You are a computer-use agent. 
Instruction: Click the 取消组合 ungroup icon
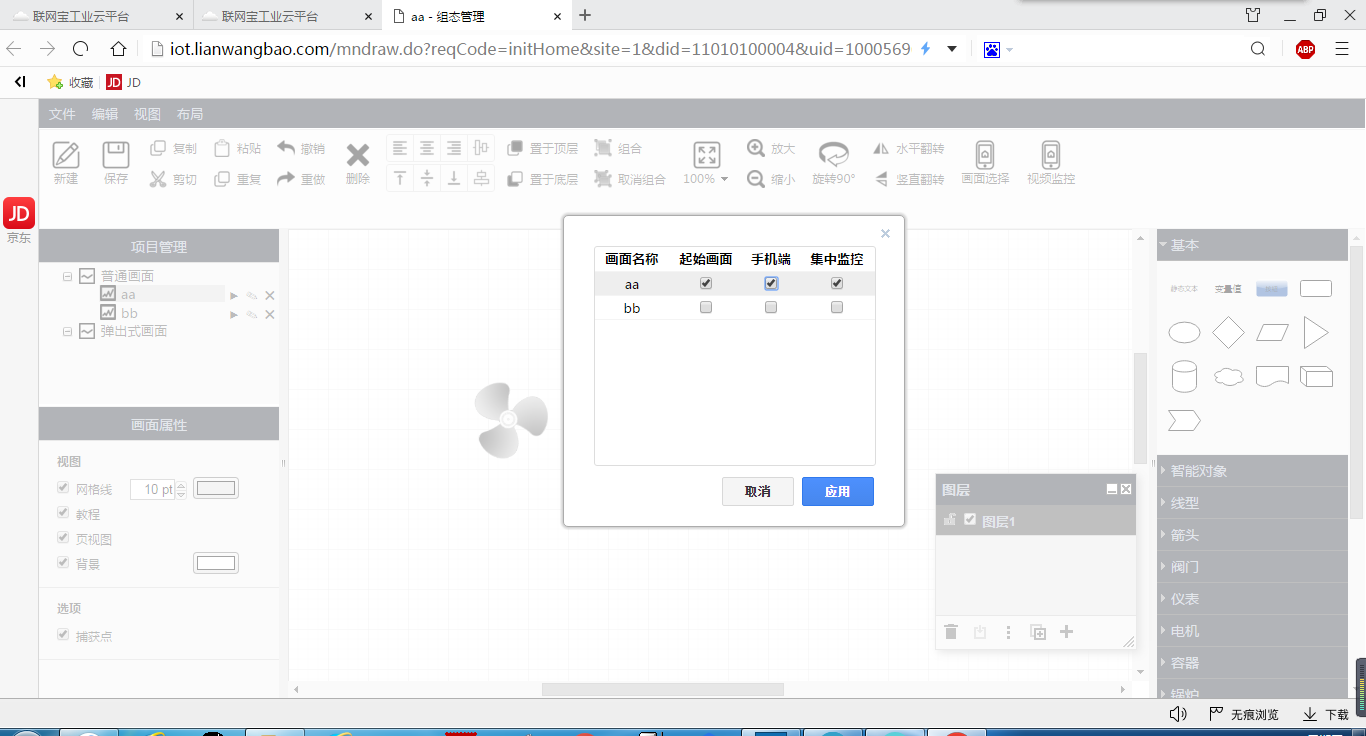(x=603, y=179)
